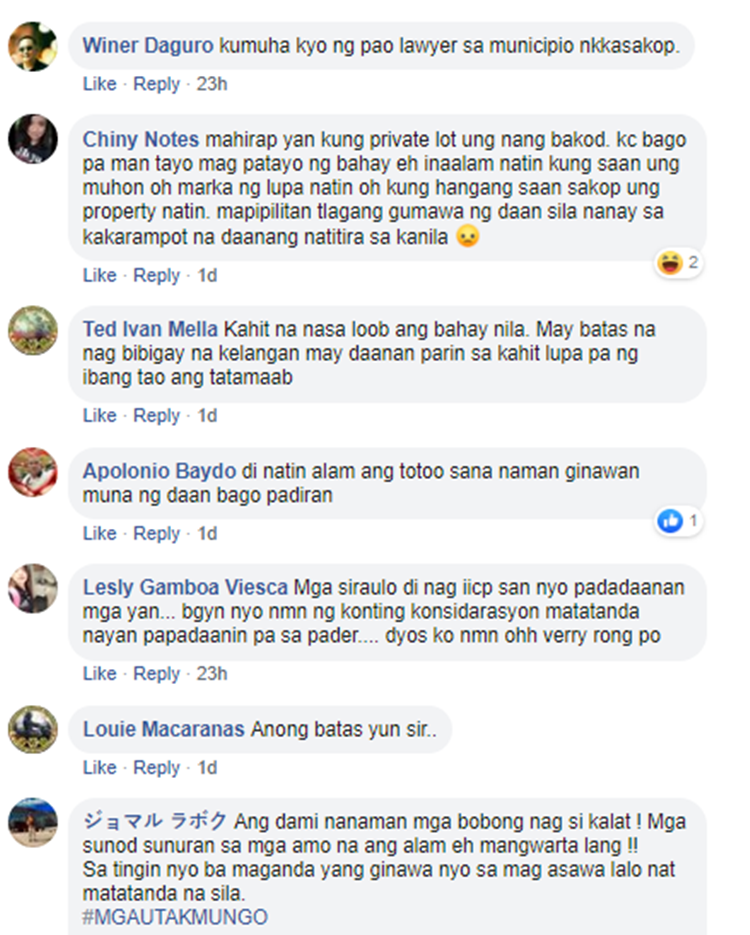Open Louie Macaranas' avatar icon
The width and height of the screenshot is (750, 935).
click(33, 729)
